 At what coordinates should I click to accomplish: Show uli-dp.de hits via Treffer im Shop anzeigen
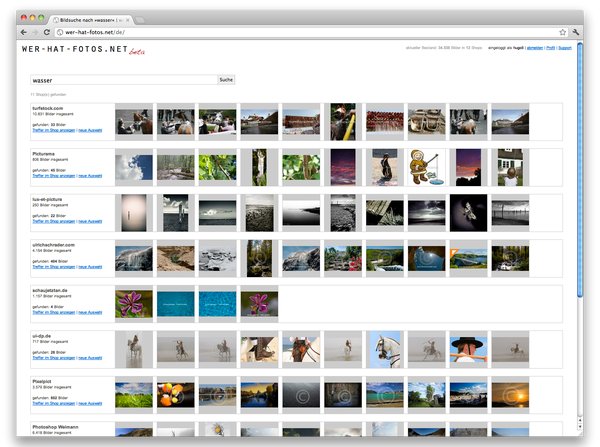(54, 358)
